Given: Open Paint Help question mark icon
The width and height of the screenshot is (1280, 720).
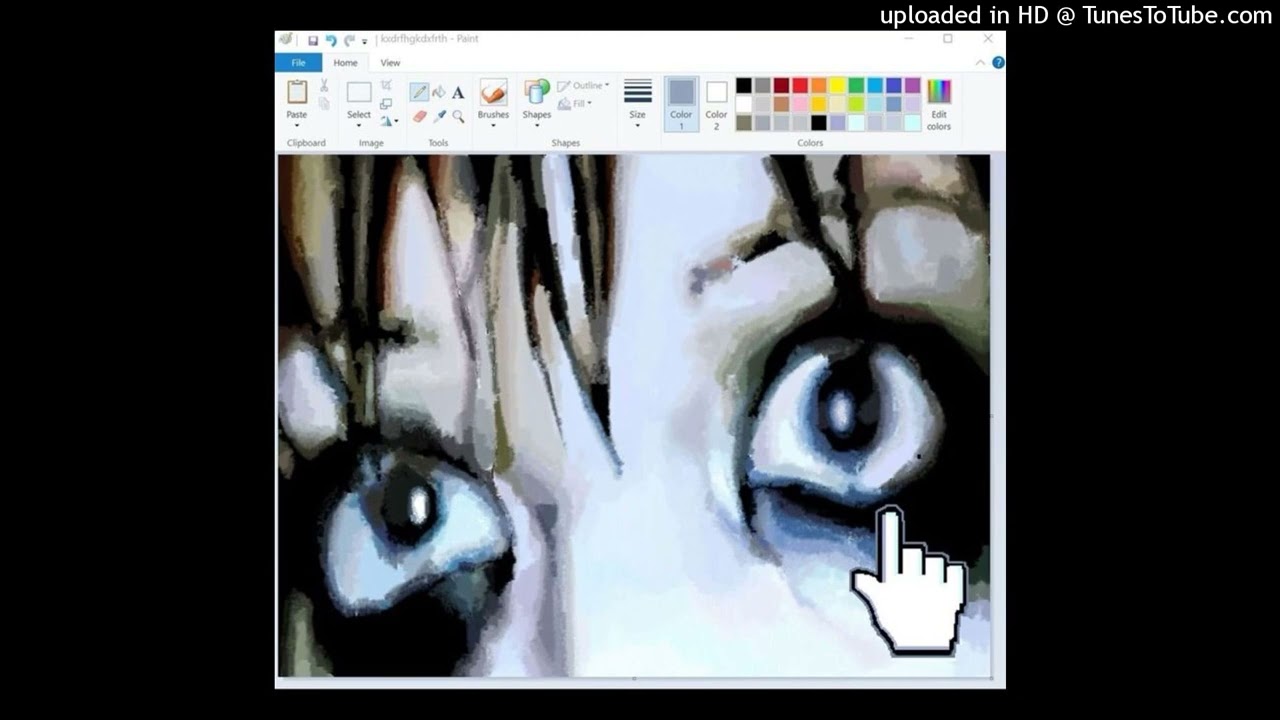Looking at the screenshot, I should tap(997, 63).
